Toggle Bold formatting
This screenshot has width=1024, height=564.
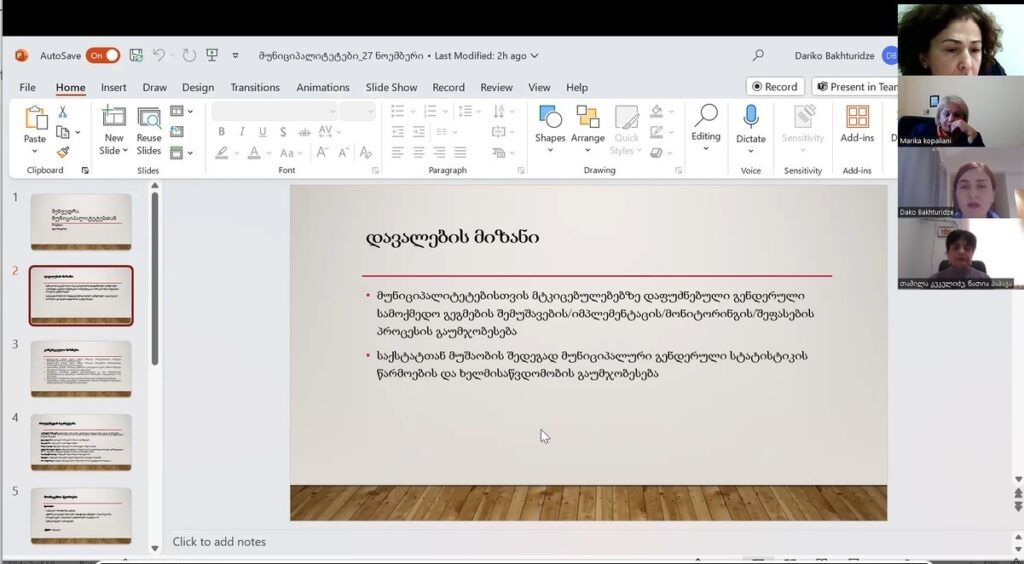click(x=221, y=132)
